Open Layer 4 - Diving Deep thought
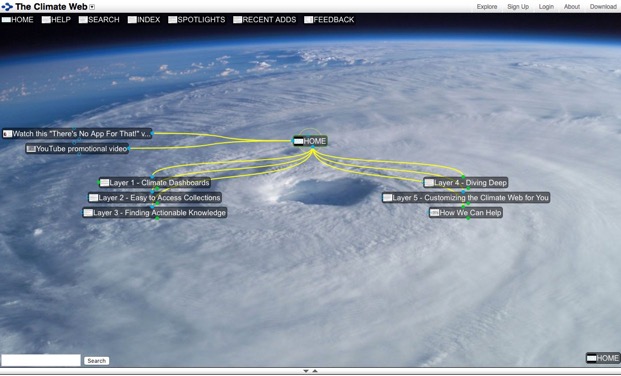The height and width of the screenshot is (376, 621). [x=465, y=183]
